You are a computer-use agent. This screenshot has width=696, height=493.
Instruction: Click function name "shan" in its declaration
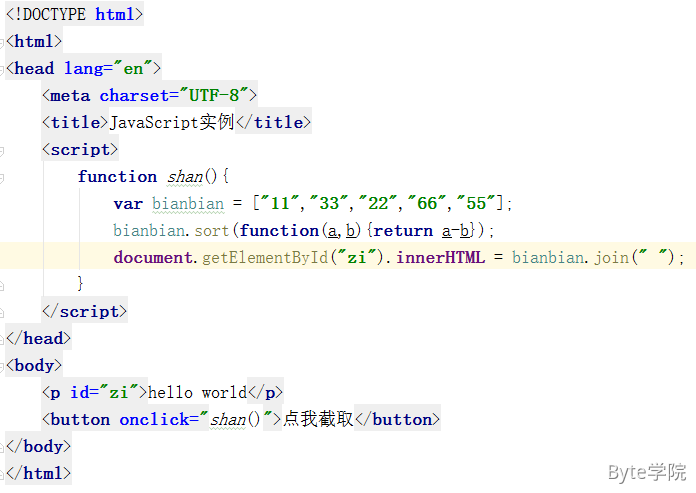tap(185, 177)
